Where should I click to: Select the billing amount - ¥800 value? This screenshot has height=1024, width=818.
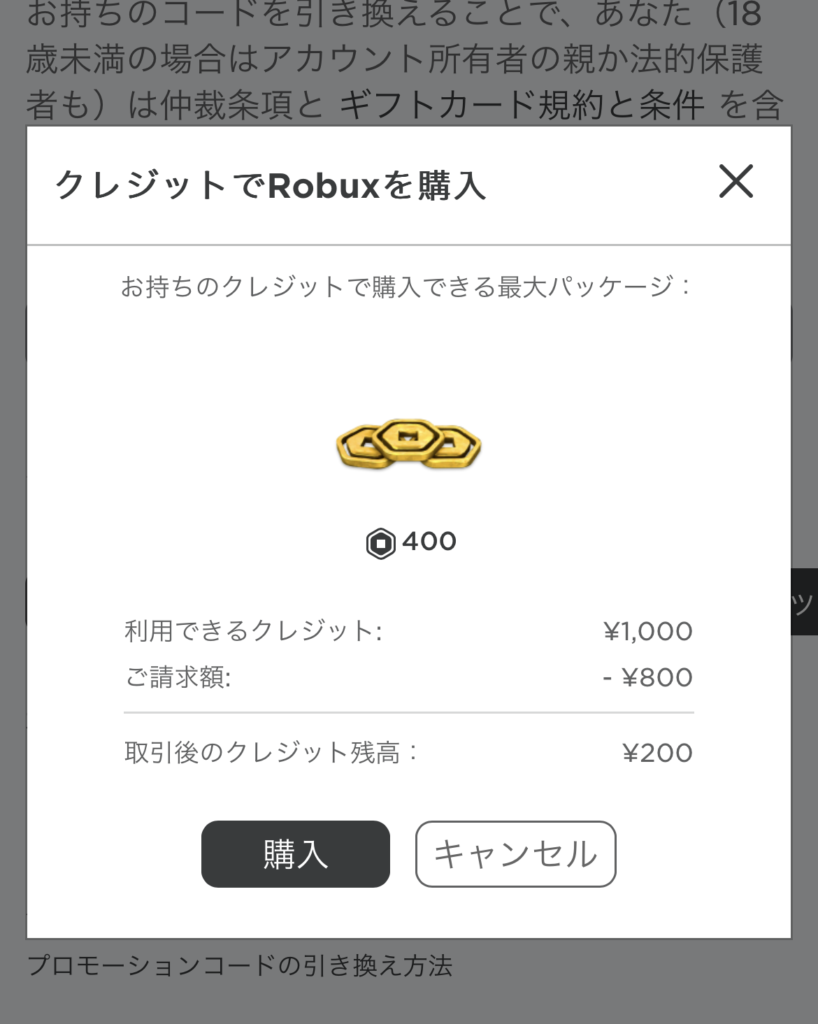point(648,677)
